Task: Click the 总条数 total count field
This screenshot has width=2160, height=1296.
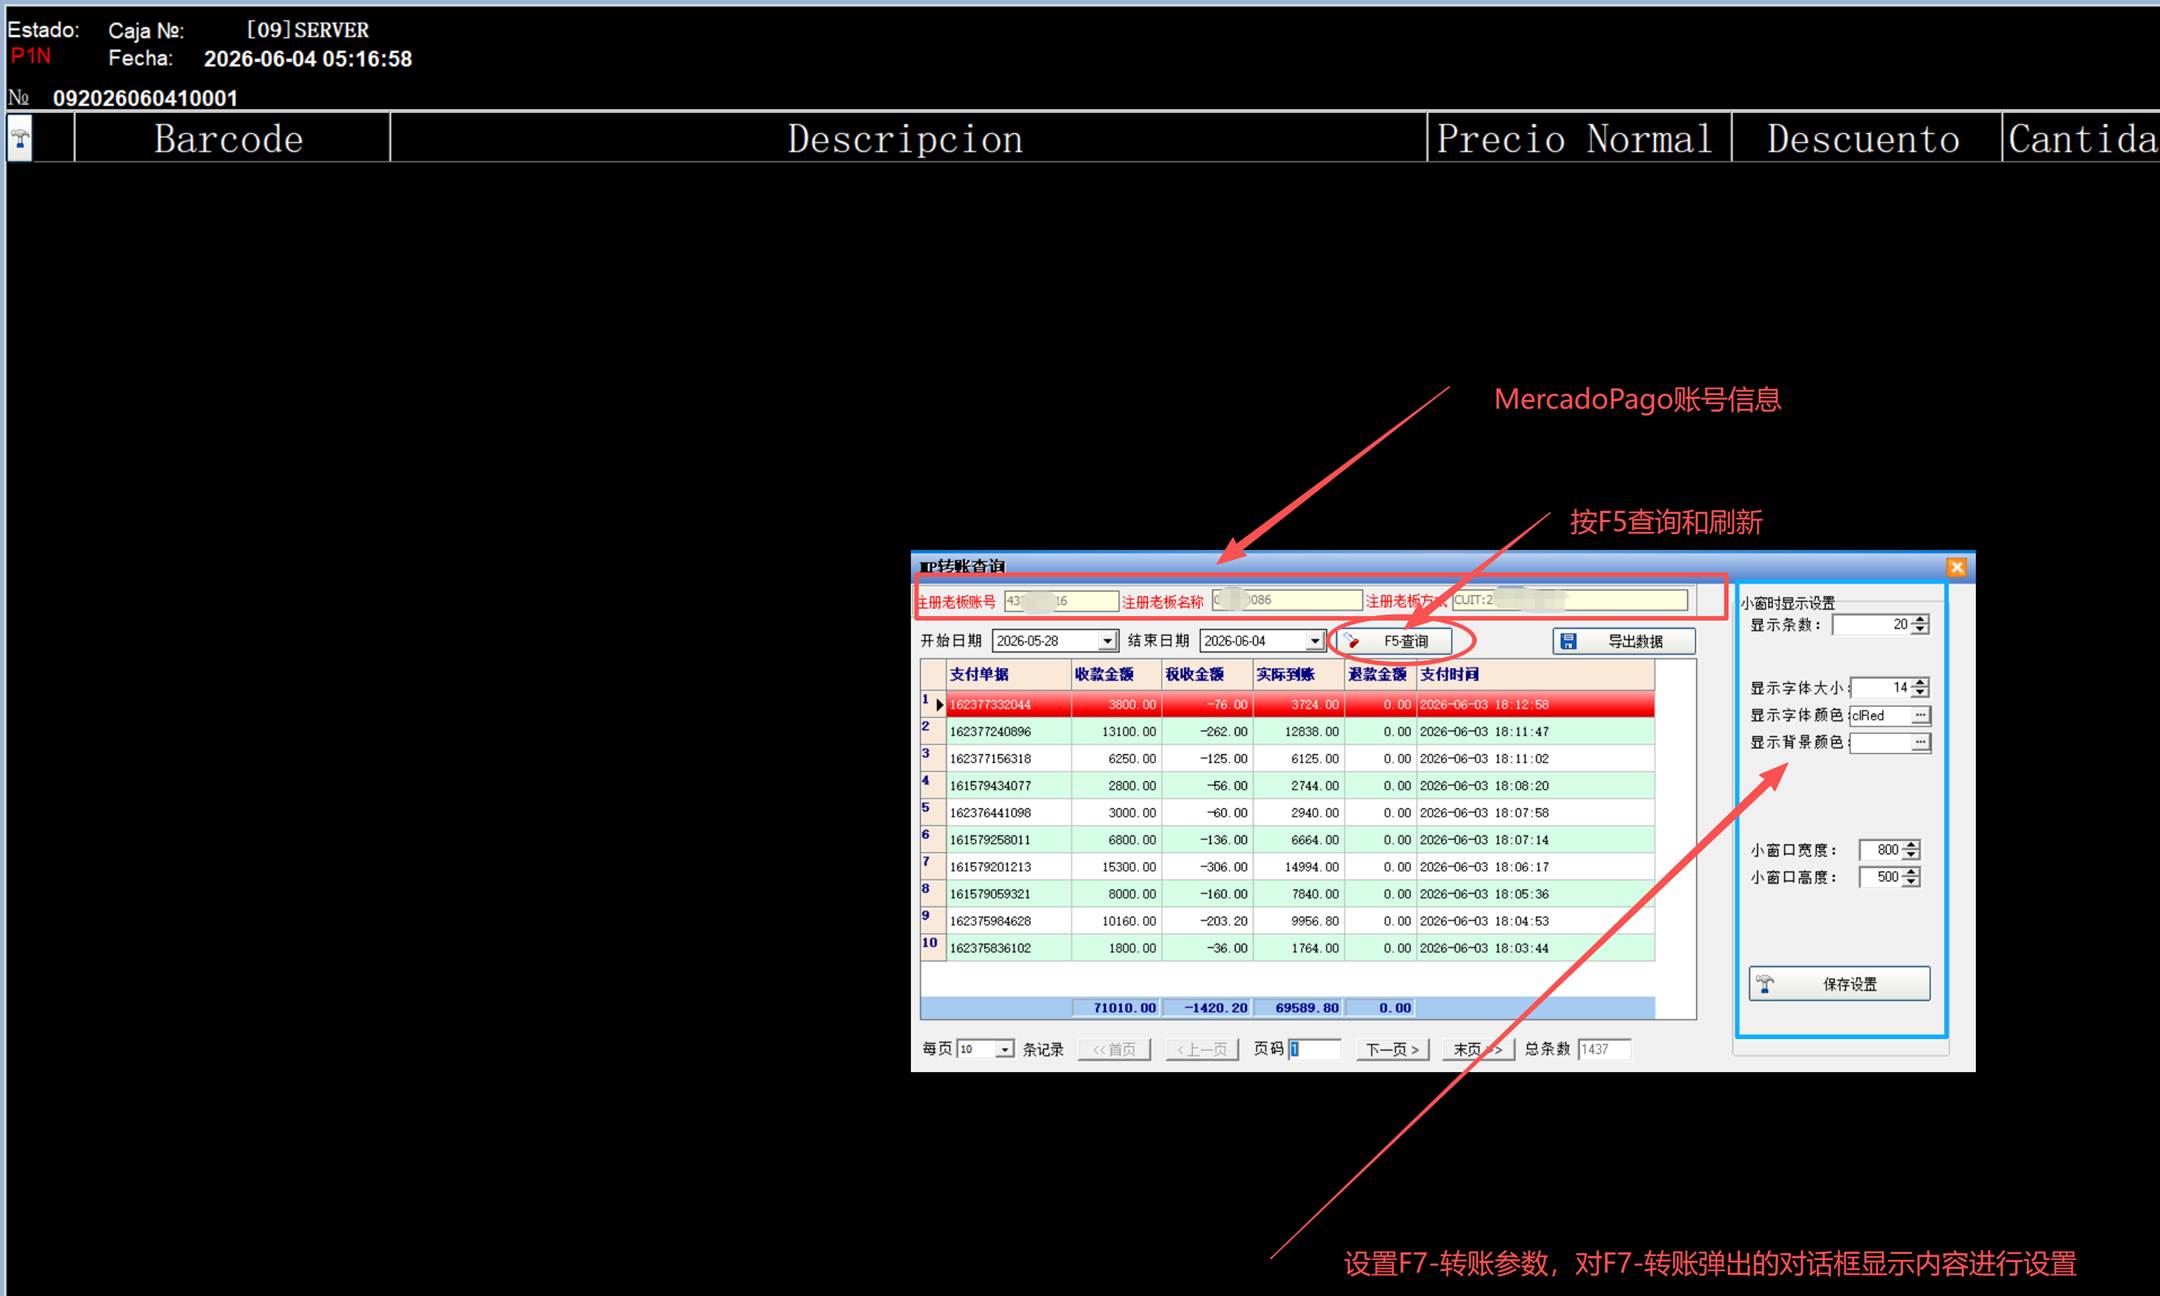Action: pyautogui.click(x=1604, y=1049)
